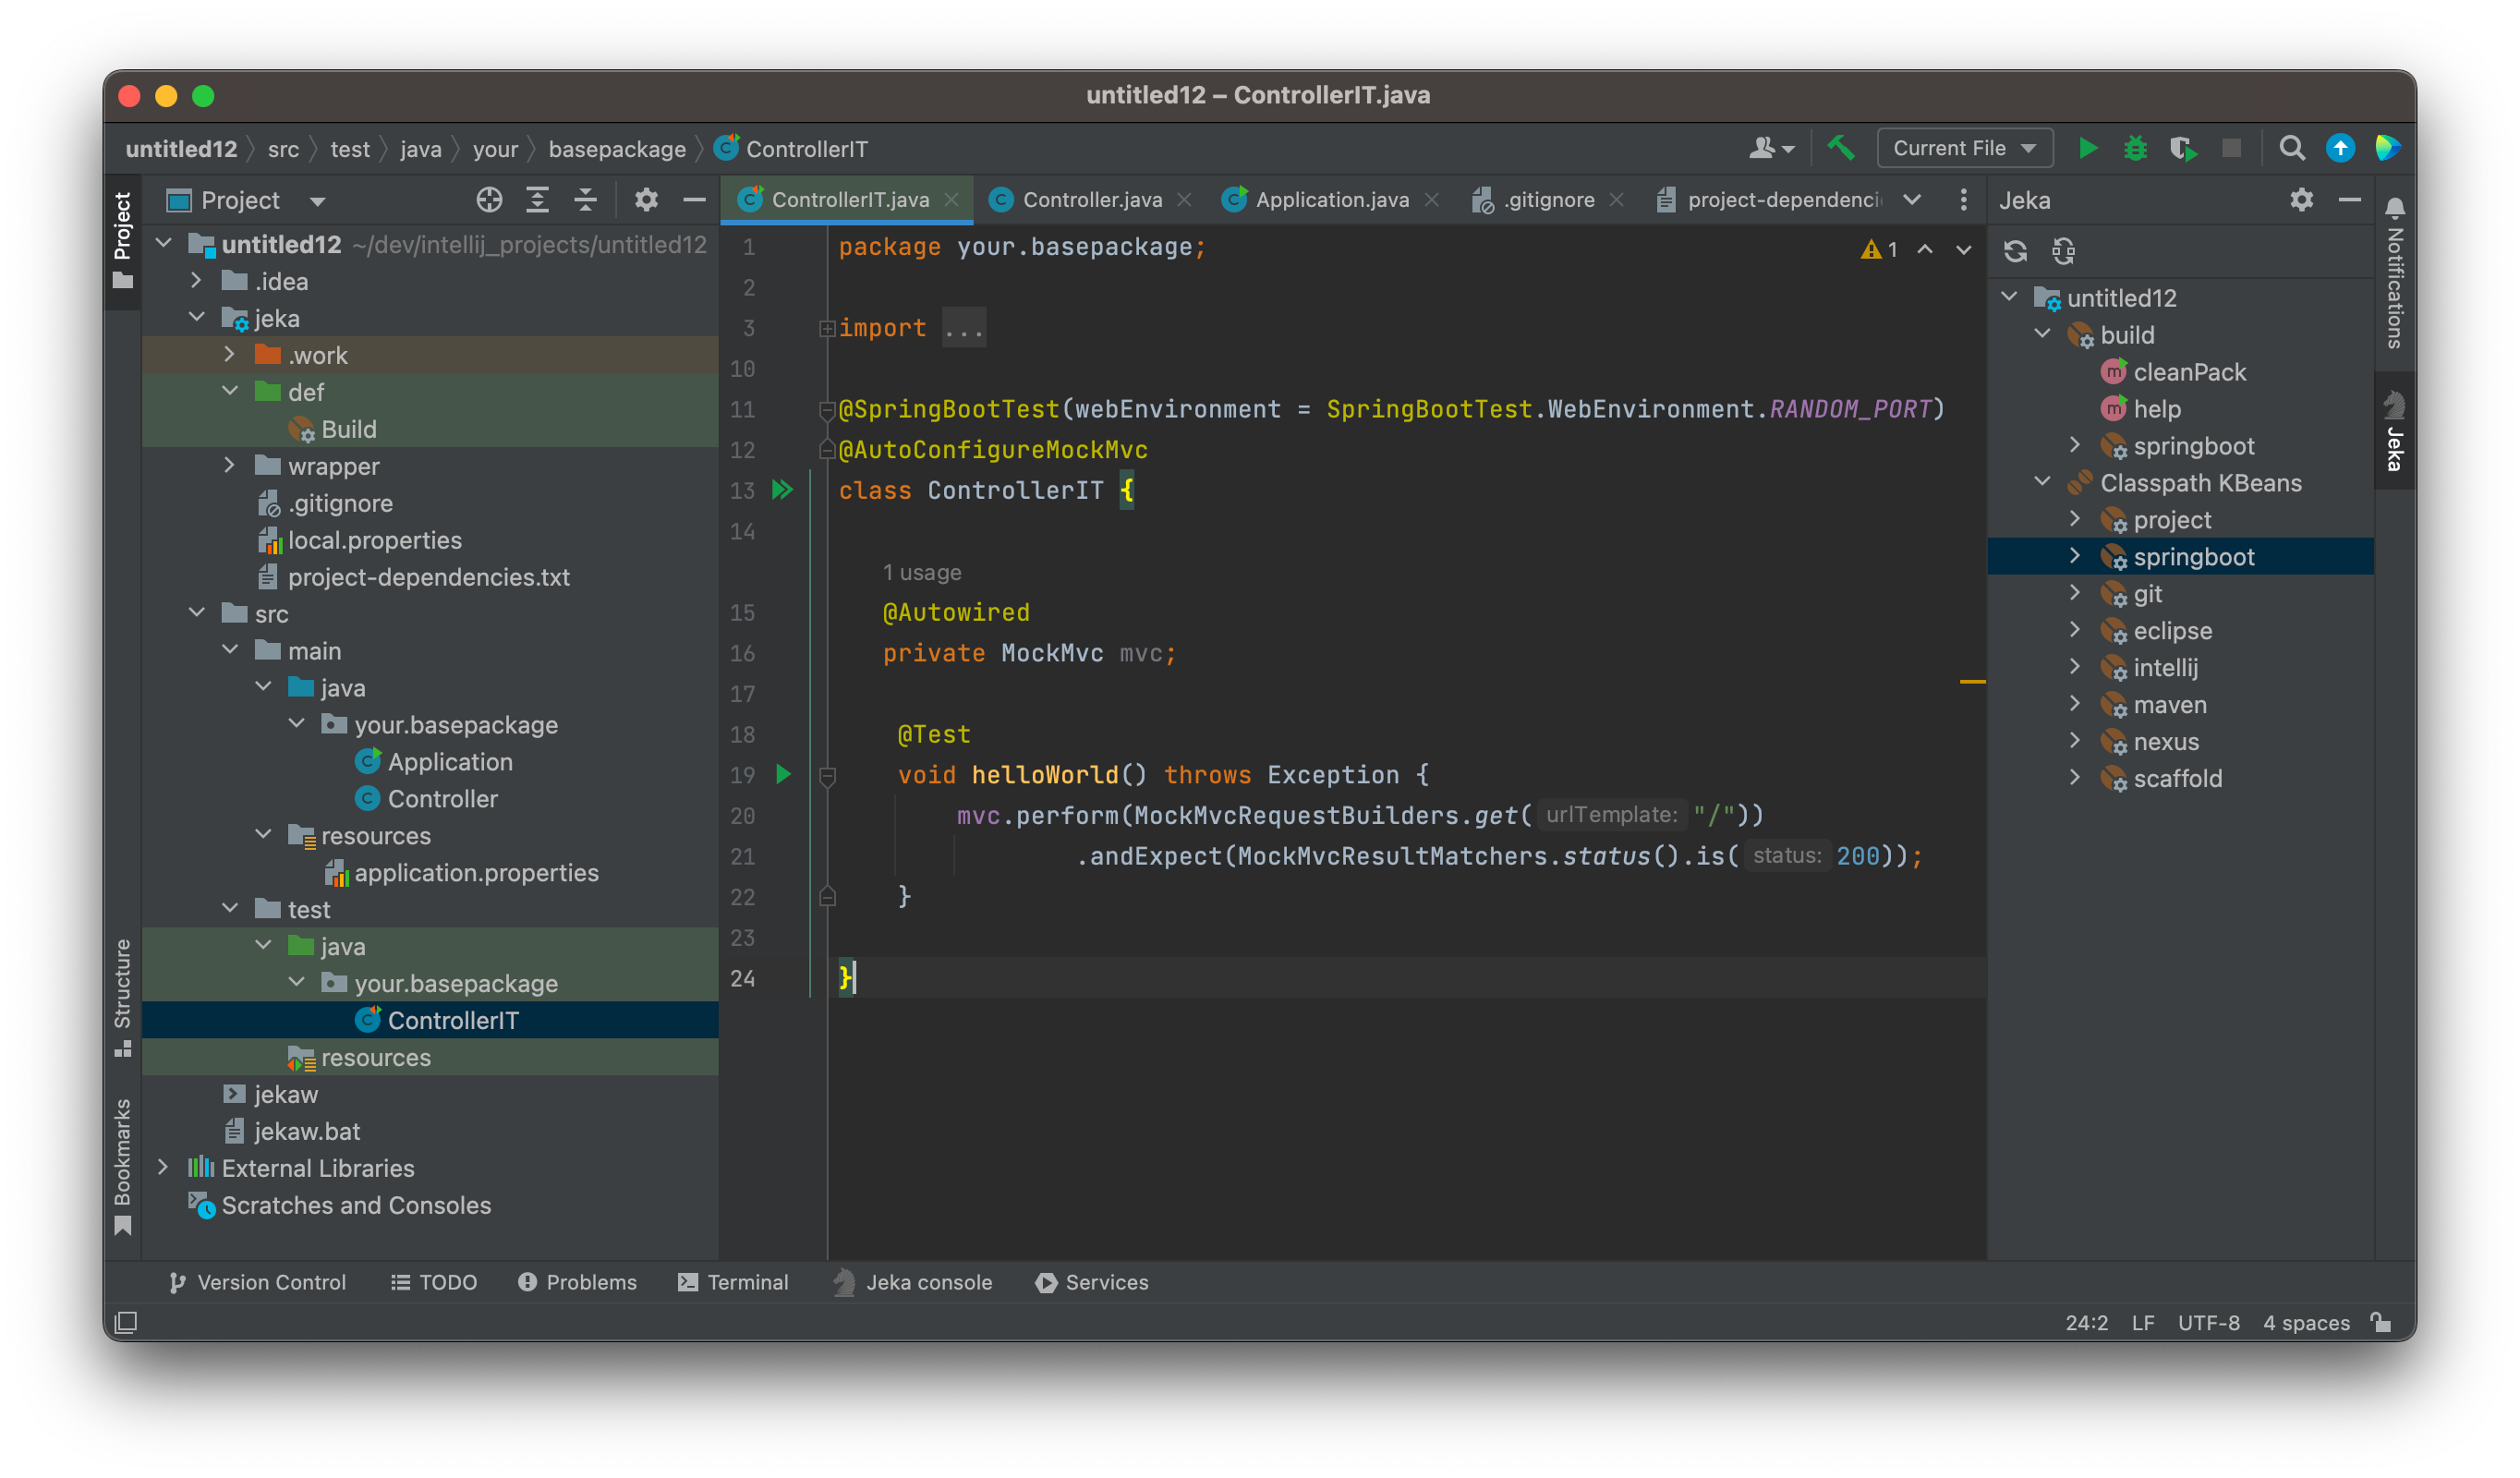Toggle tool window bars icon bottom-left
The image size is (2520, 1478).
[x=126, y=1322]
